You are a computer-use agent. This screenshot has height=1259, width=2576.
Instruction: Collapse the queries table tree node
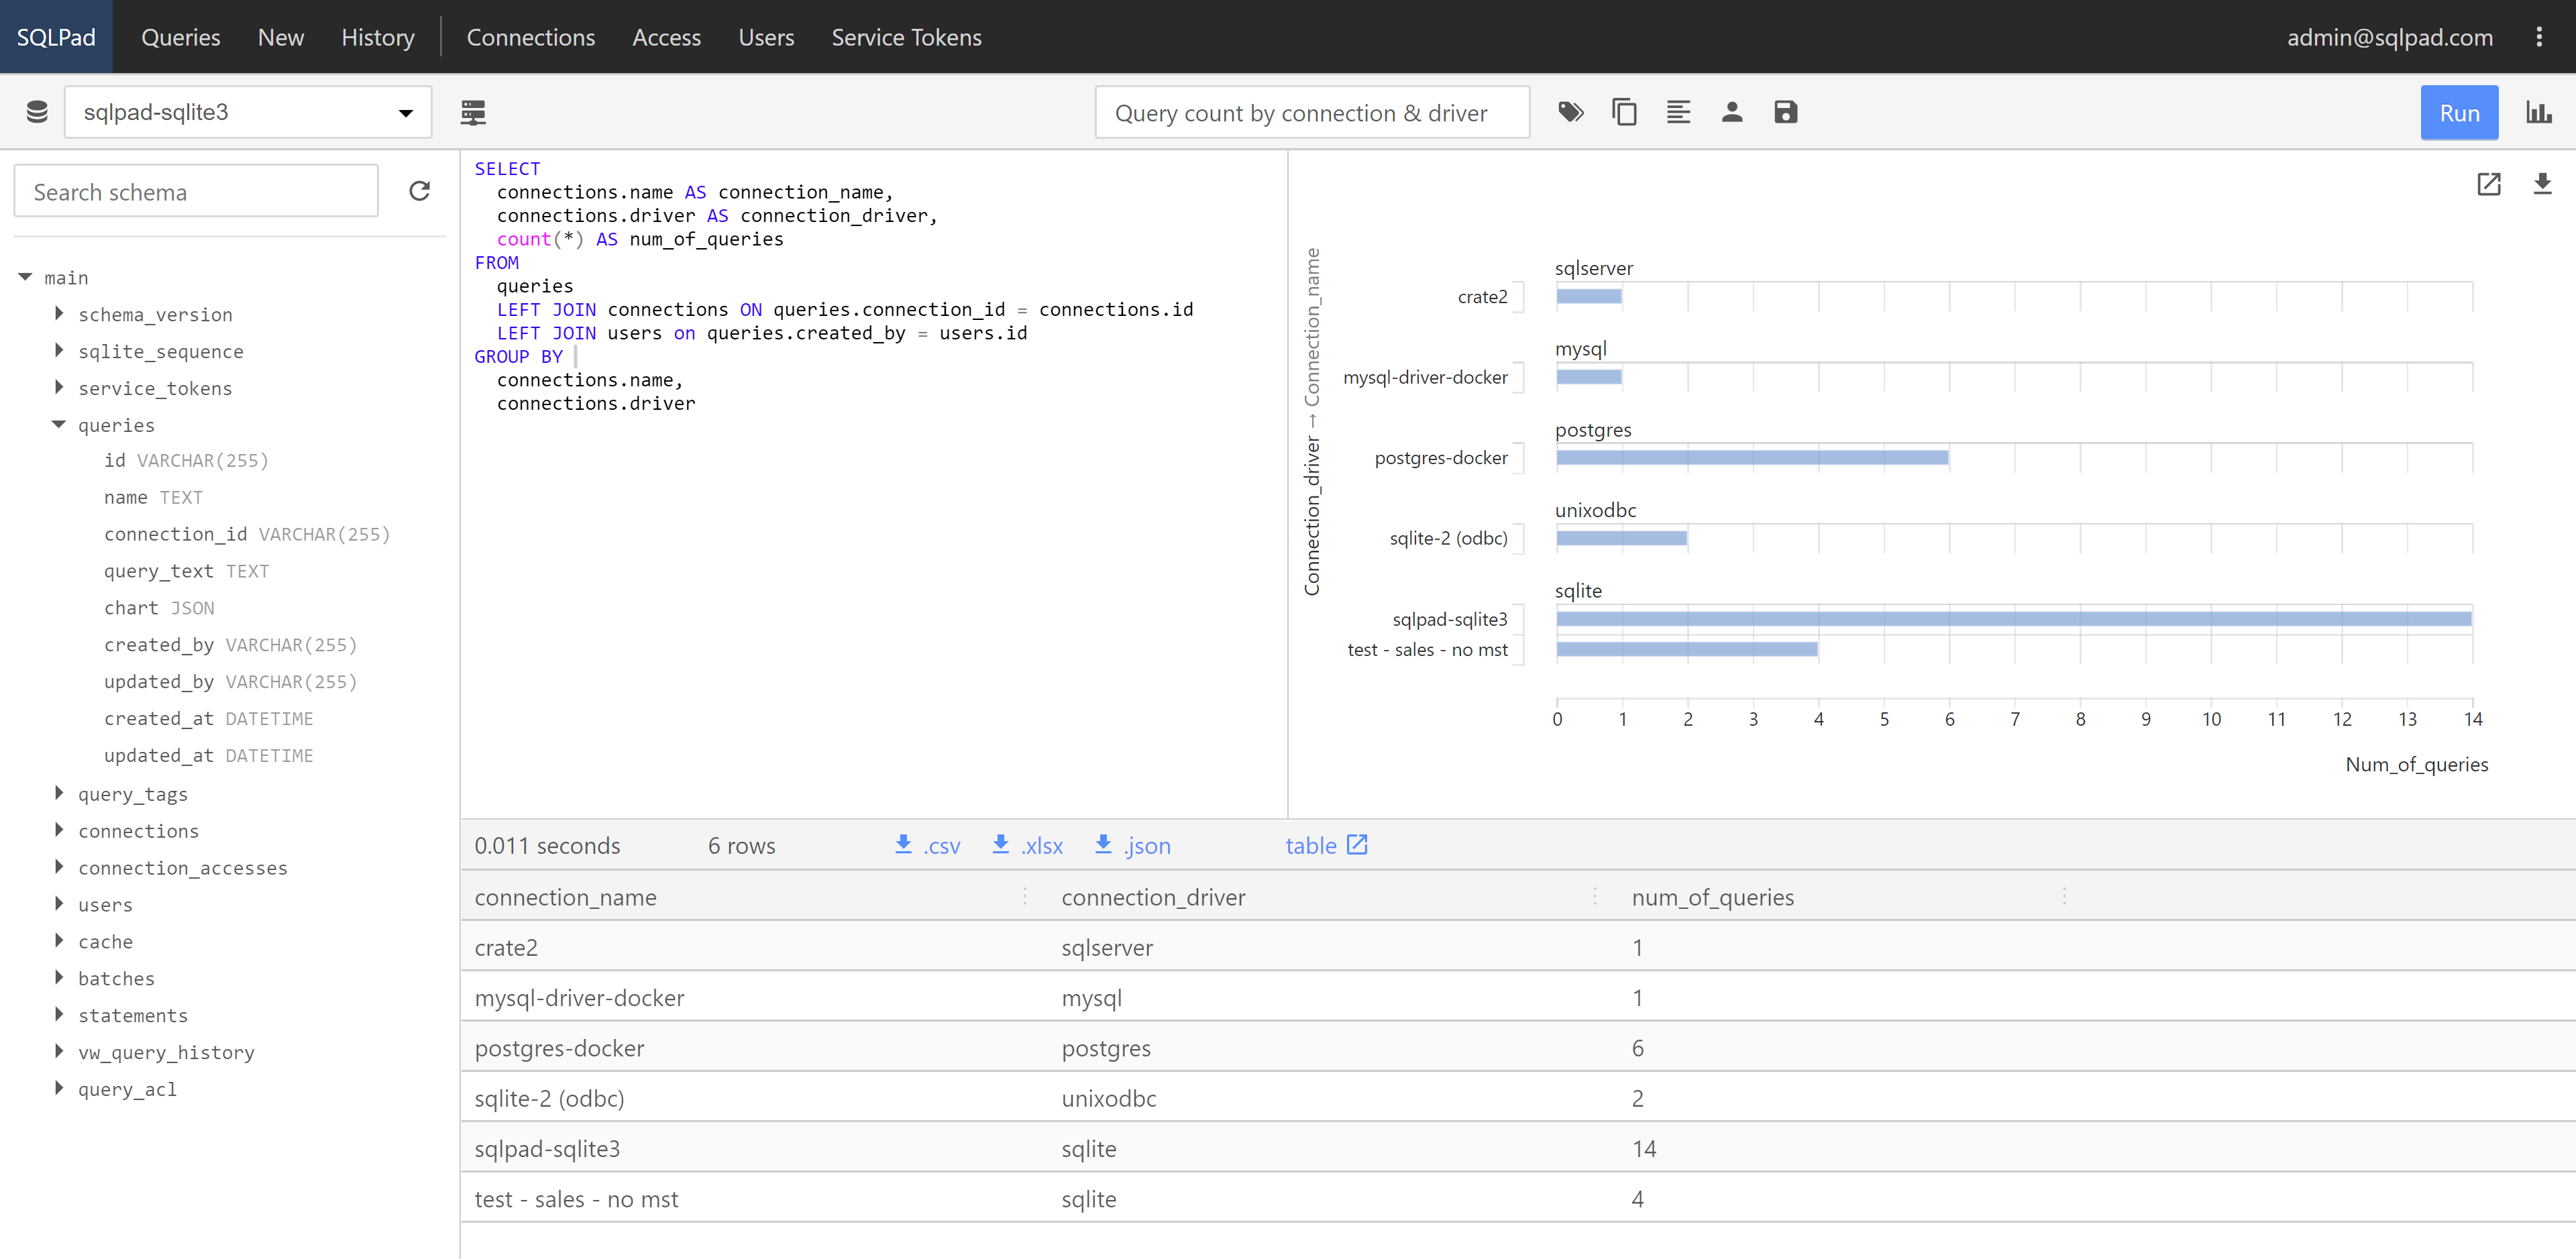[59, 425]
